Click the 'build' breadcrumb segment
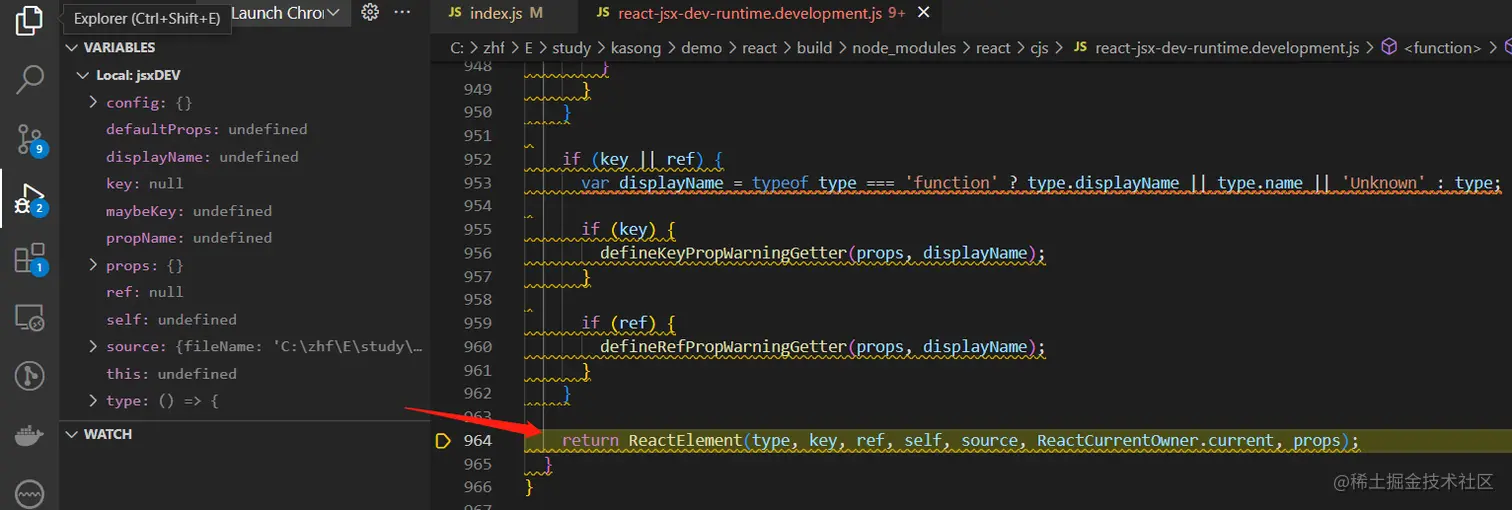 [814, 48]
